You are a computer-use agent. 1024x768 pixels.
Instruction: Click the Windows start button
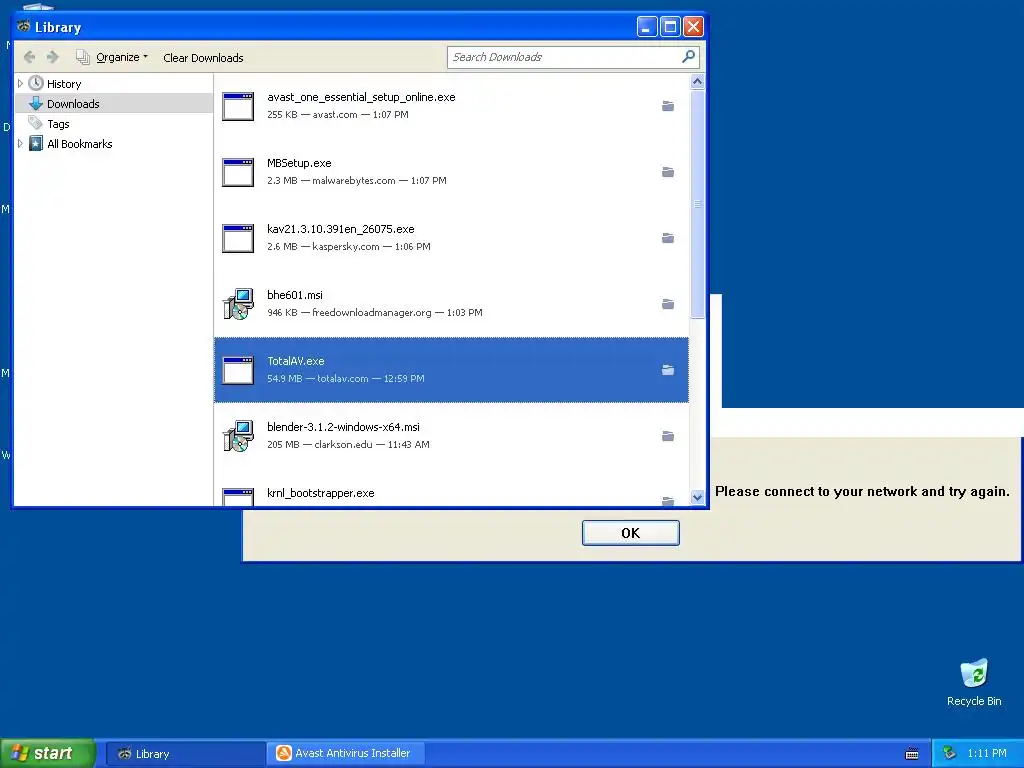pyautogui.click(x=47, y=753)
